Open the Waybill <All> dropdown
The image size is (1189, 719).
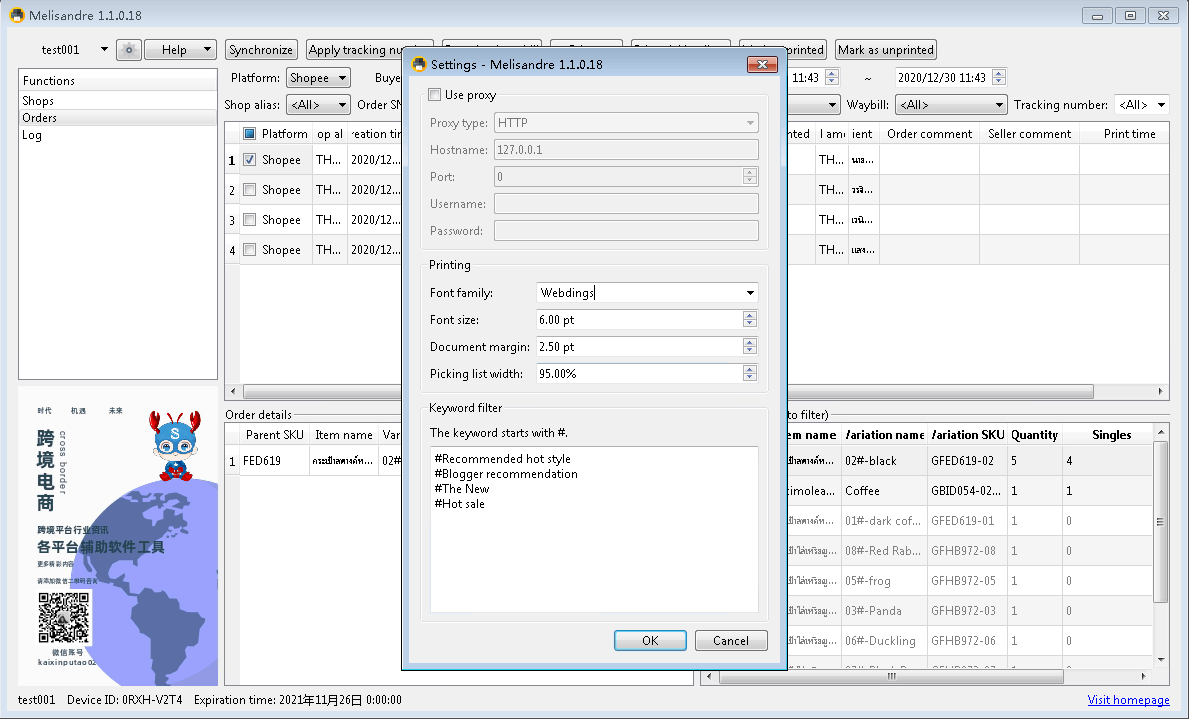[x=951, y=105]
